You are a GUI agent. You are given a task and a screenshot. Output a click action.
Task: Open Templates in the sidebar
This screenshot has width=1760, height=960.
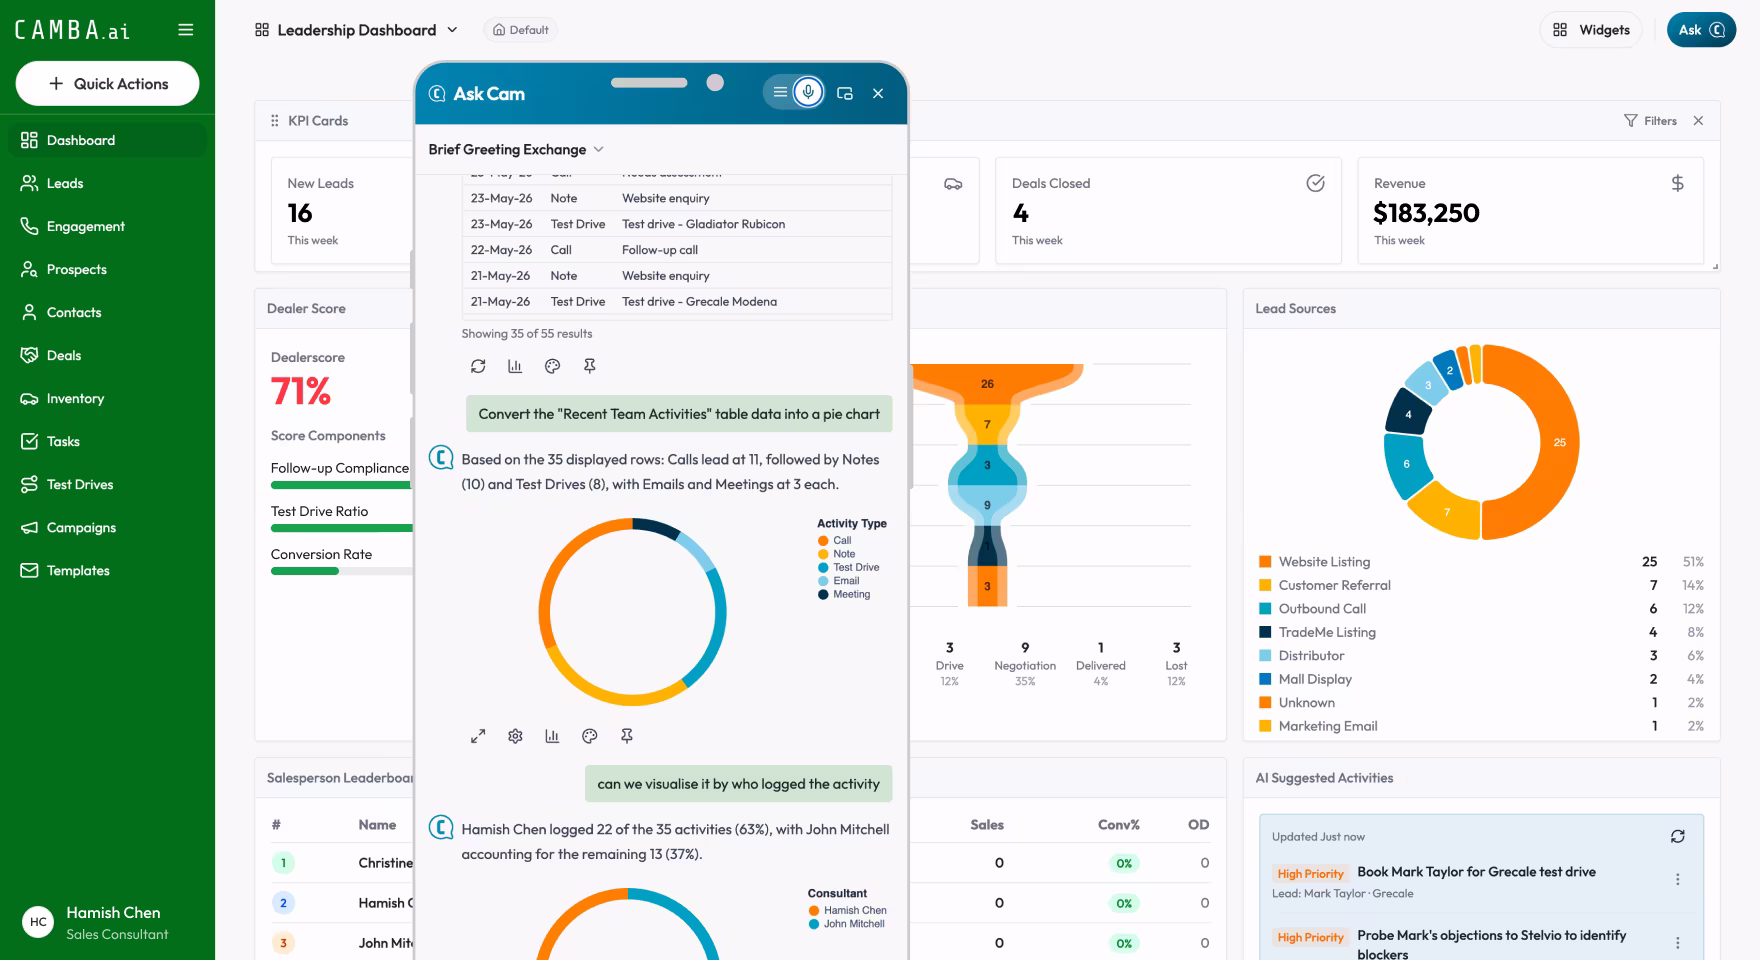[108, 570]
